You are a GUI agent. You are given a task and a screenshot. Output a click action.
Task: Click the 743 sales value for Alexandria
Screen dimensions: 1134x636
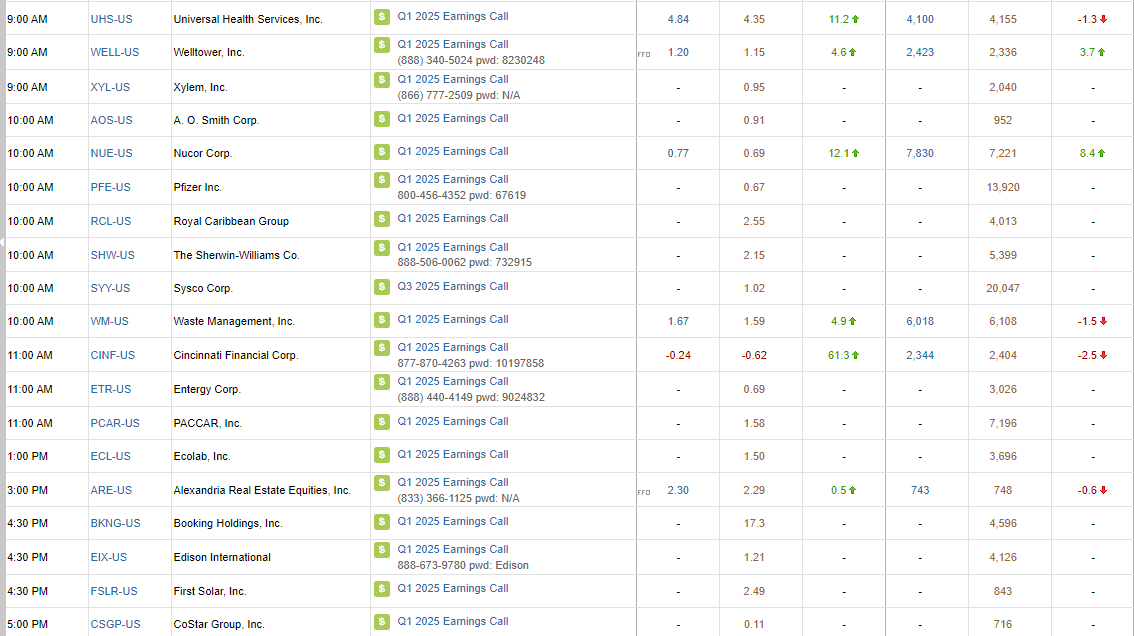click(920, 491)
